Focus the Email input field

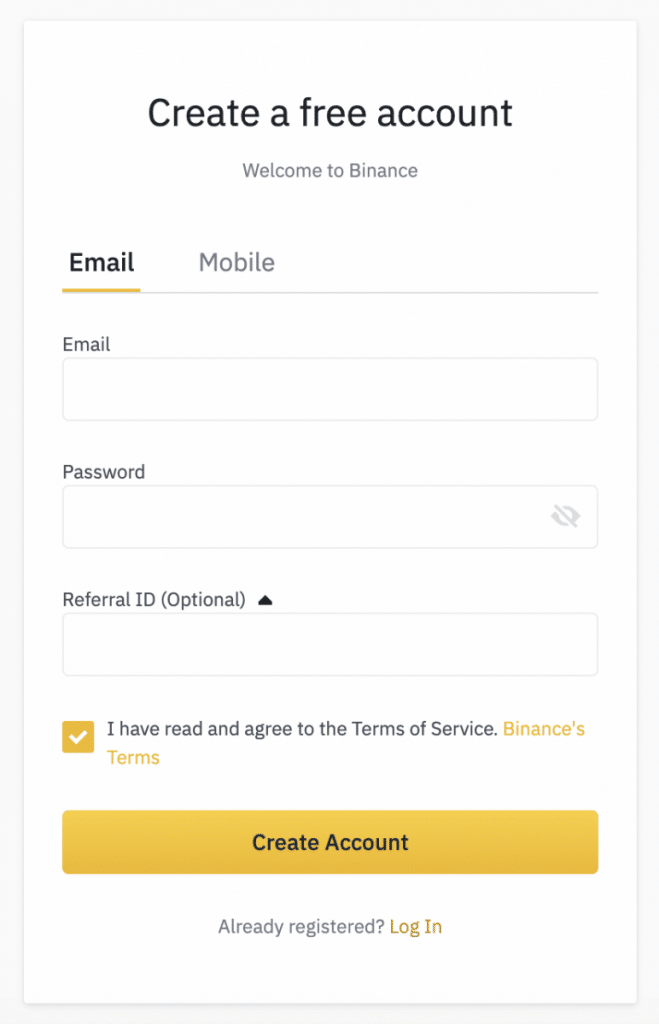[x=330, y=389]
